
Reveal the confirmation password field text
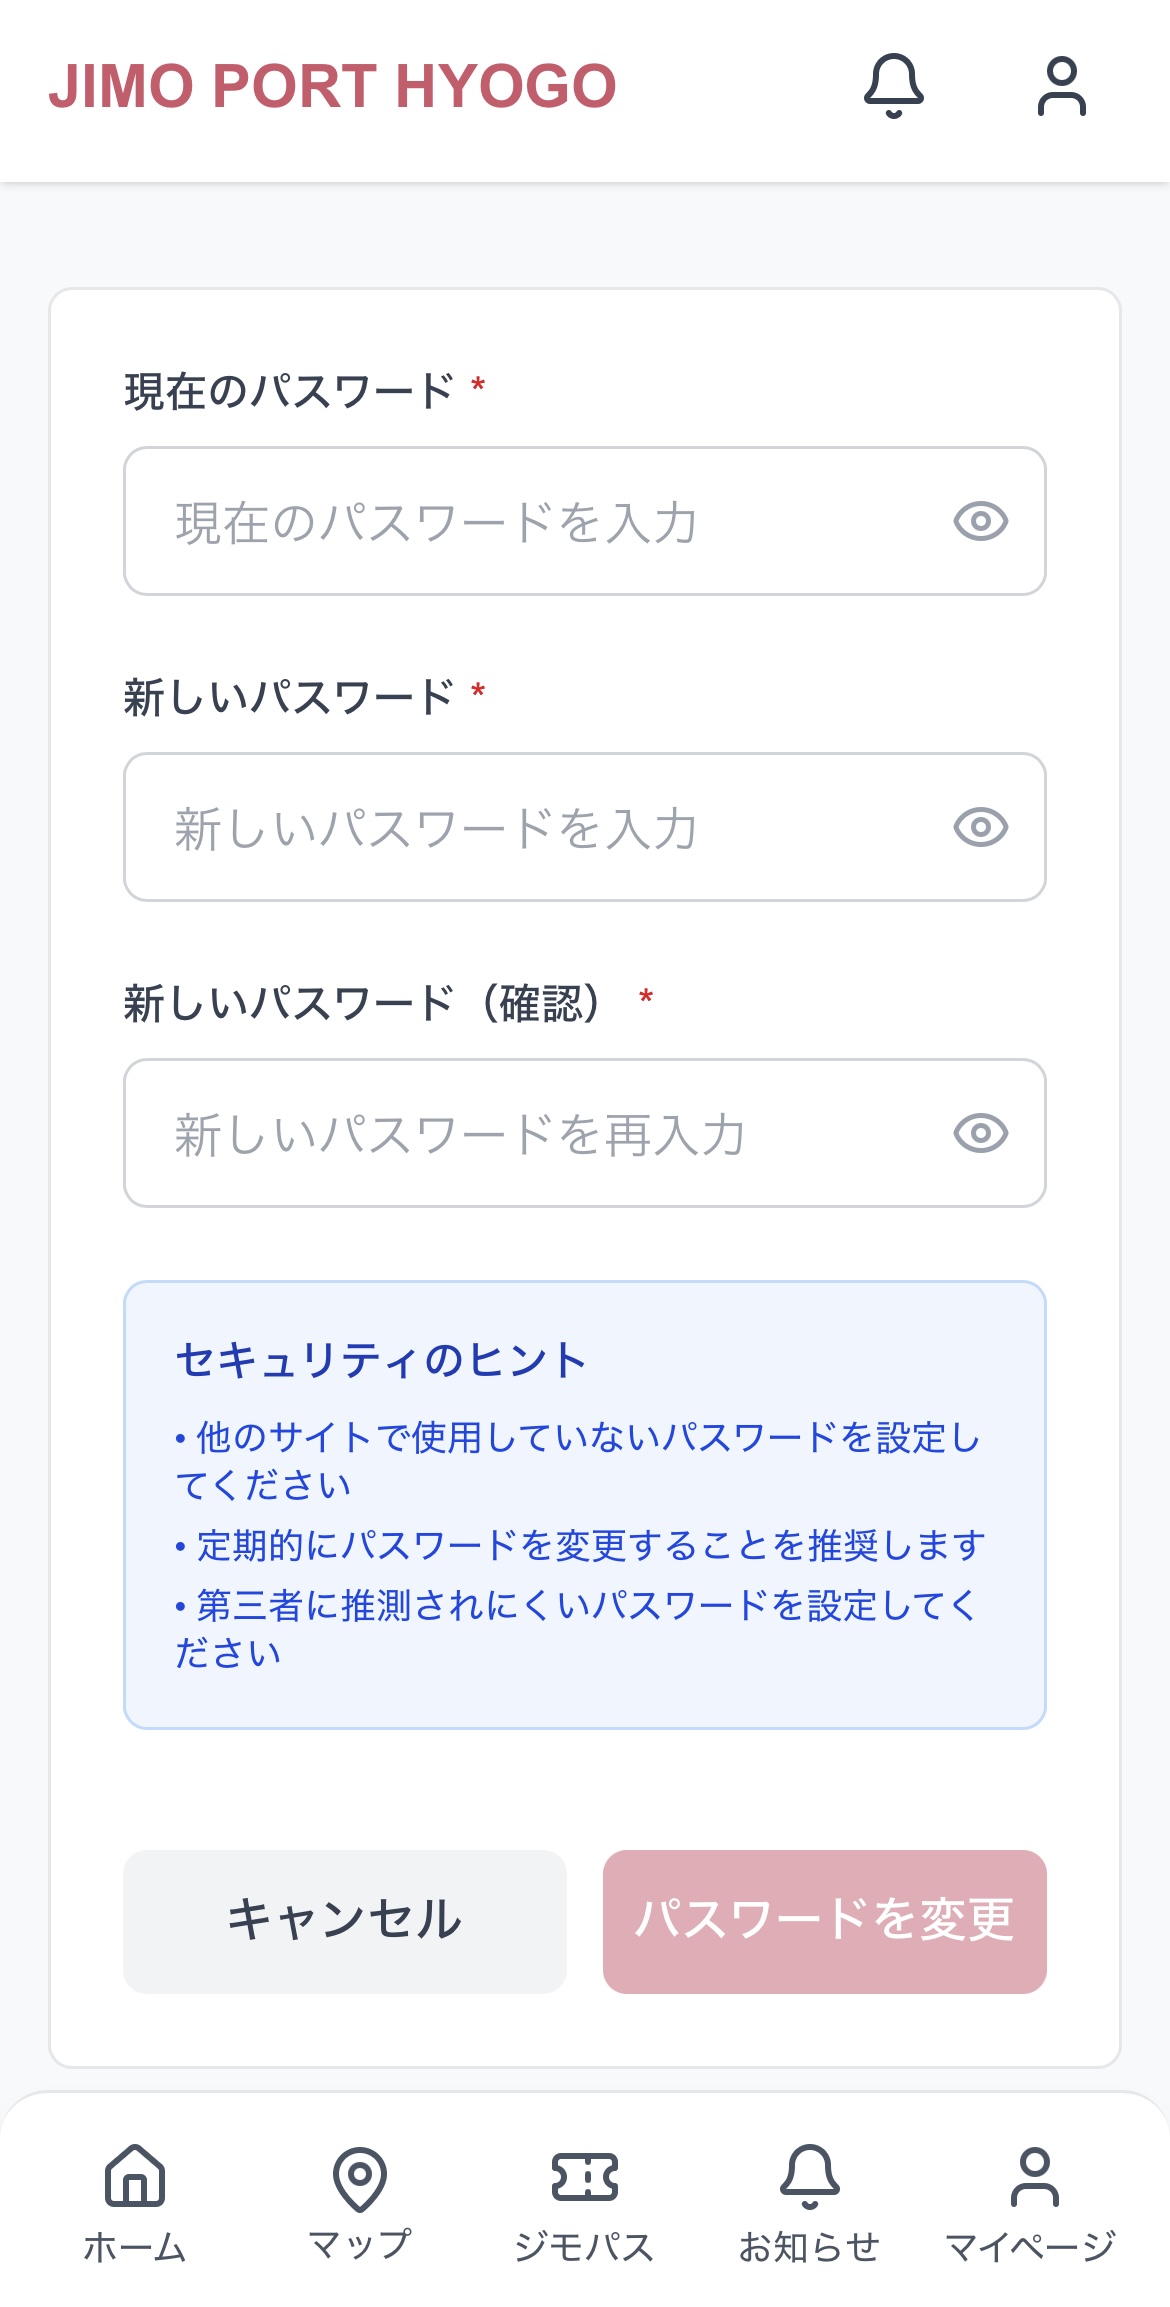tap(980, 1133)
